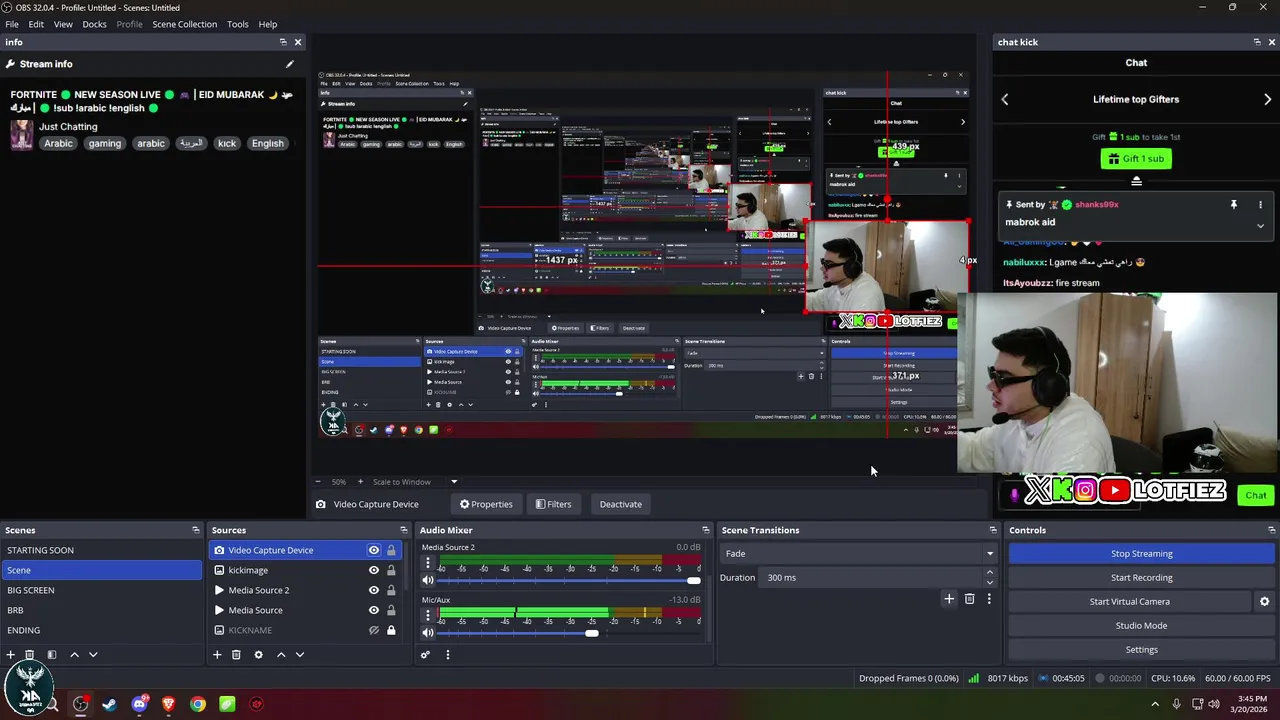Viewport: 1280px width, 720px height.
Task: Expand pinned message chevron
Action: tap(1260, 226)
